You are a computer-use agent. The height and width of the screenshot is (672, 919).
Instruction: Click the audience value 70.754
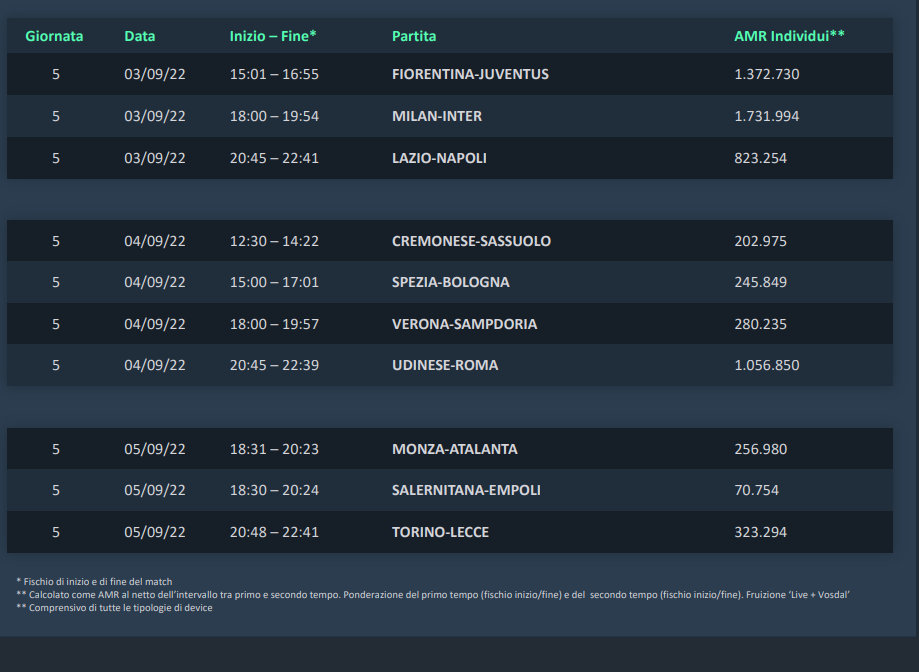pos(757,490)
